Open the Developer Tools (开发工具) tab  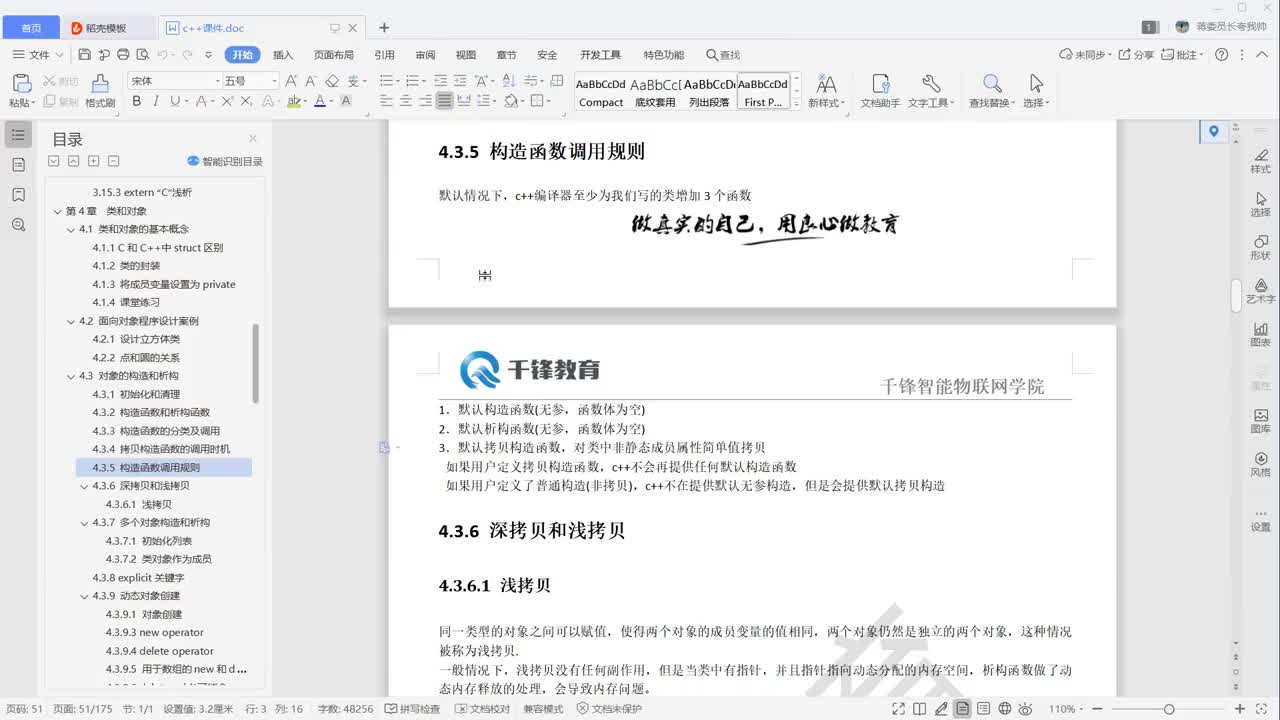(600, 55)
